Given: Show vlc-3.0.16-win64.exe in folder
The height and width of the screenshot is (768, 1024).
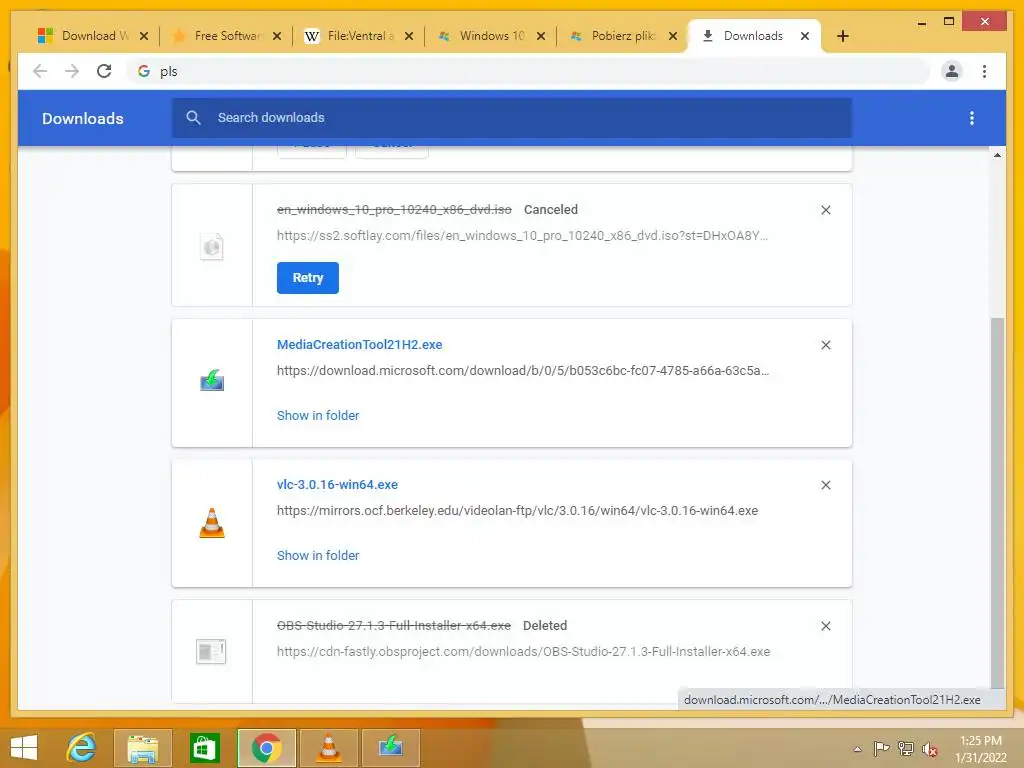Looking at the screenshot, I should coord(318,555).
